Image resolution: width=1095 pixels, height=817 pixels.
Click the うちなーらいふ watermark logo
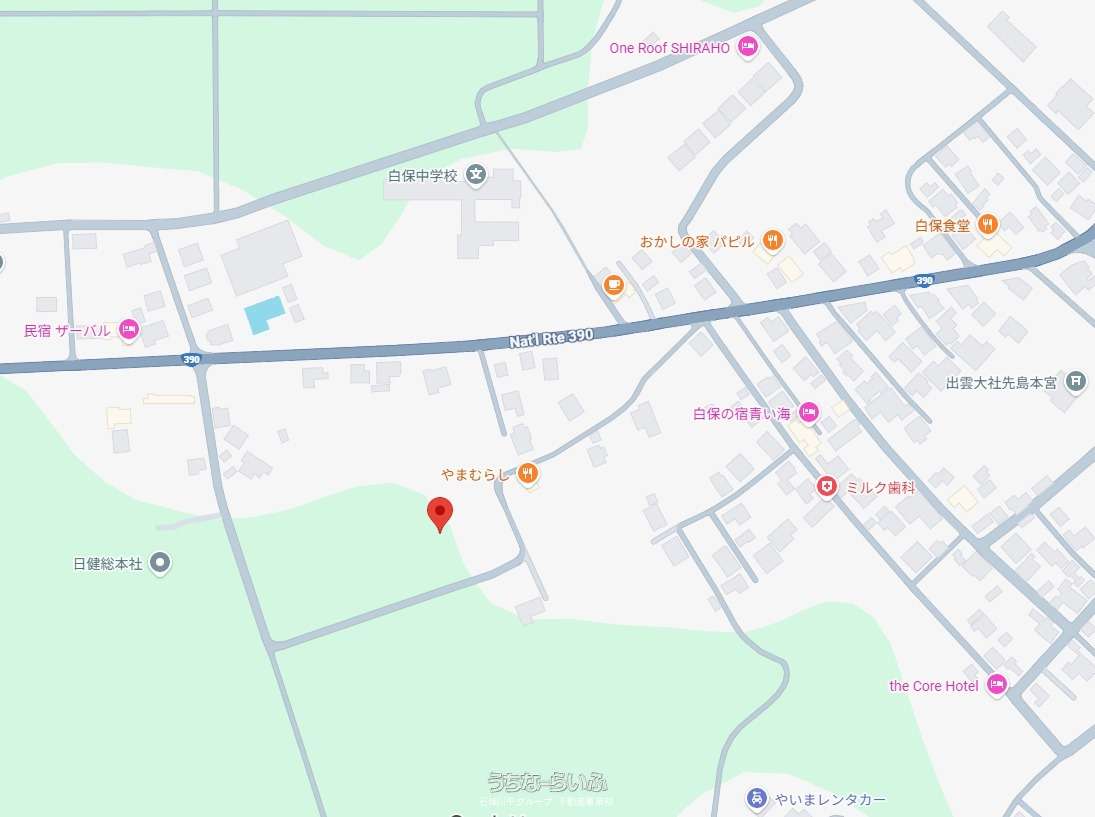coord(548,781)
